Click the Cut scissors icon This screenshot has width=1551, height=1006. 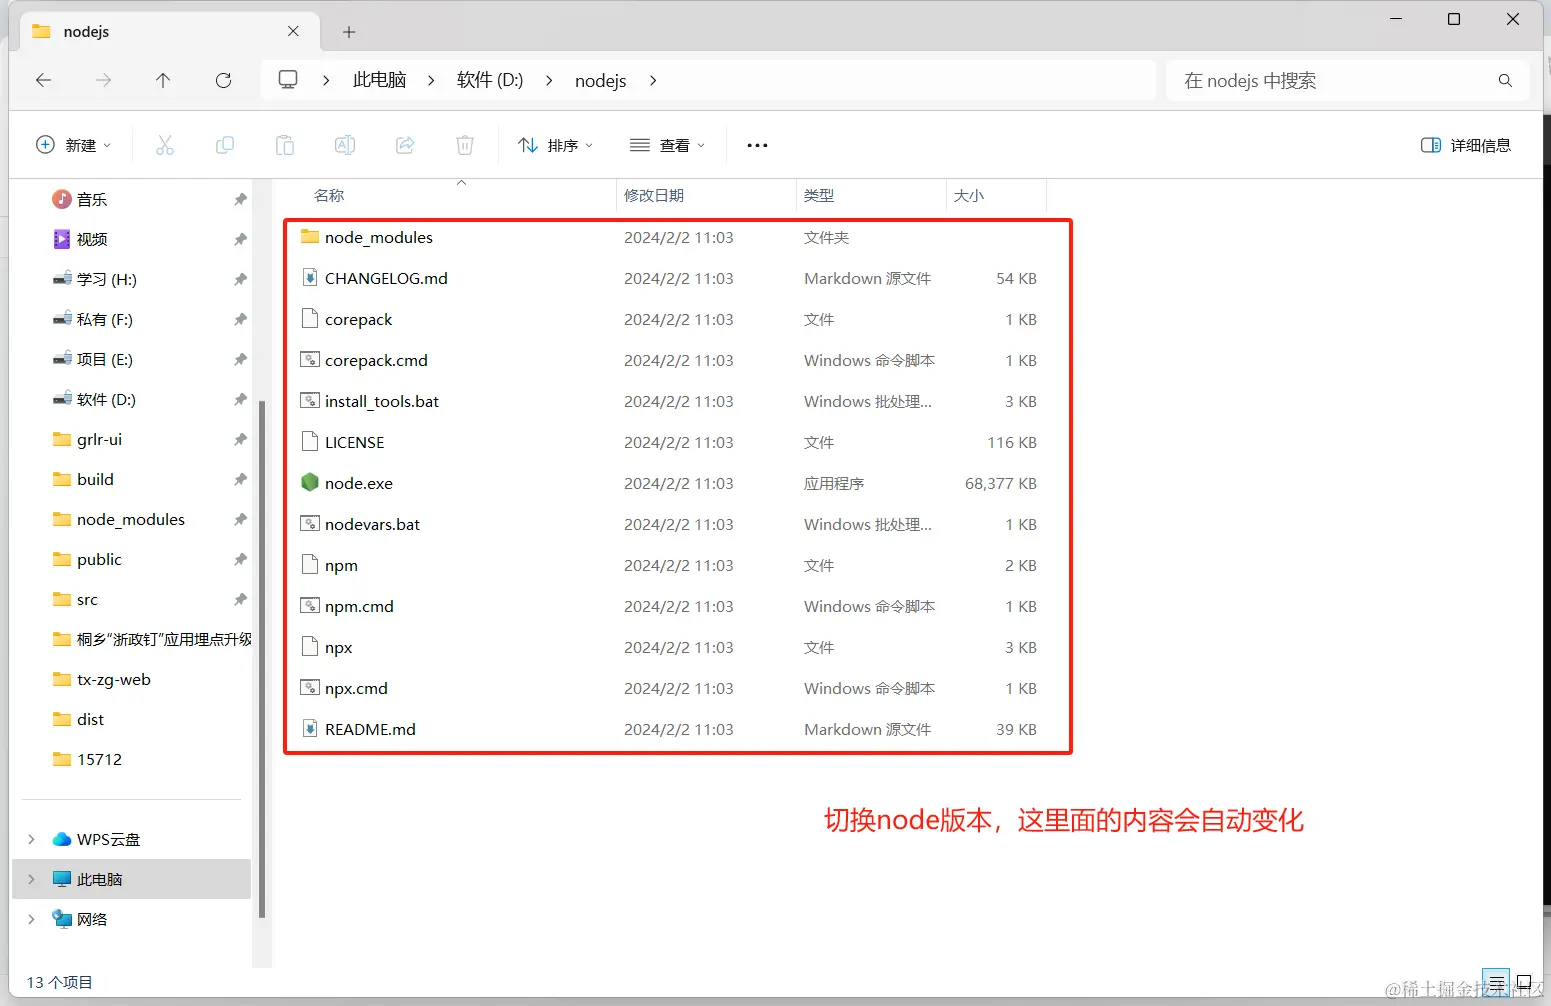click(x=165, y=145)
